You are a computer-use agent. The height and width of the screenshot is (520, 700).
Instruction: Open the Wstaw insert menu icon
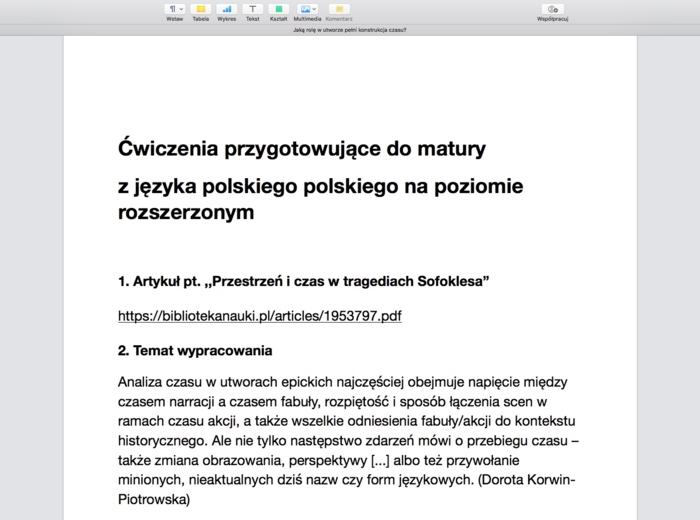(x=174, y=9)
